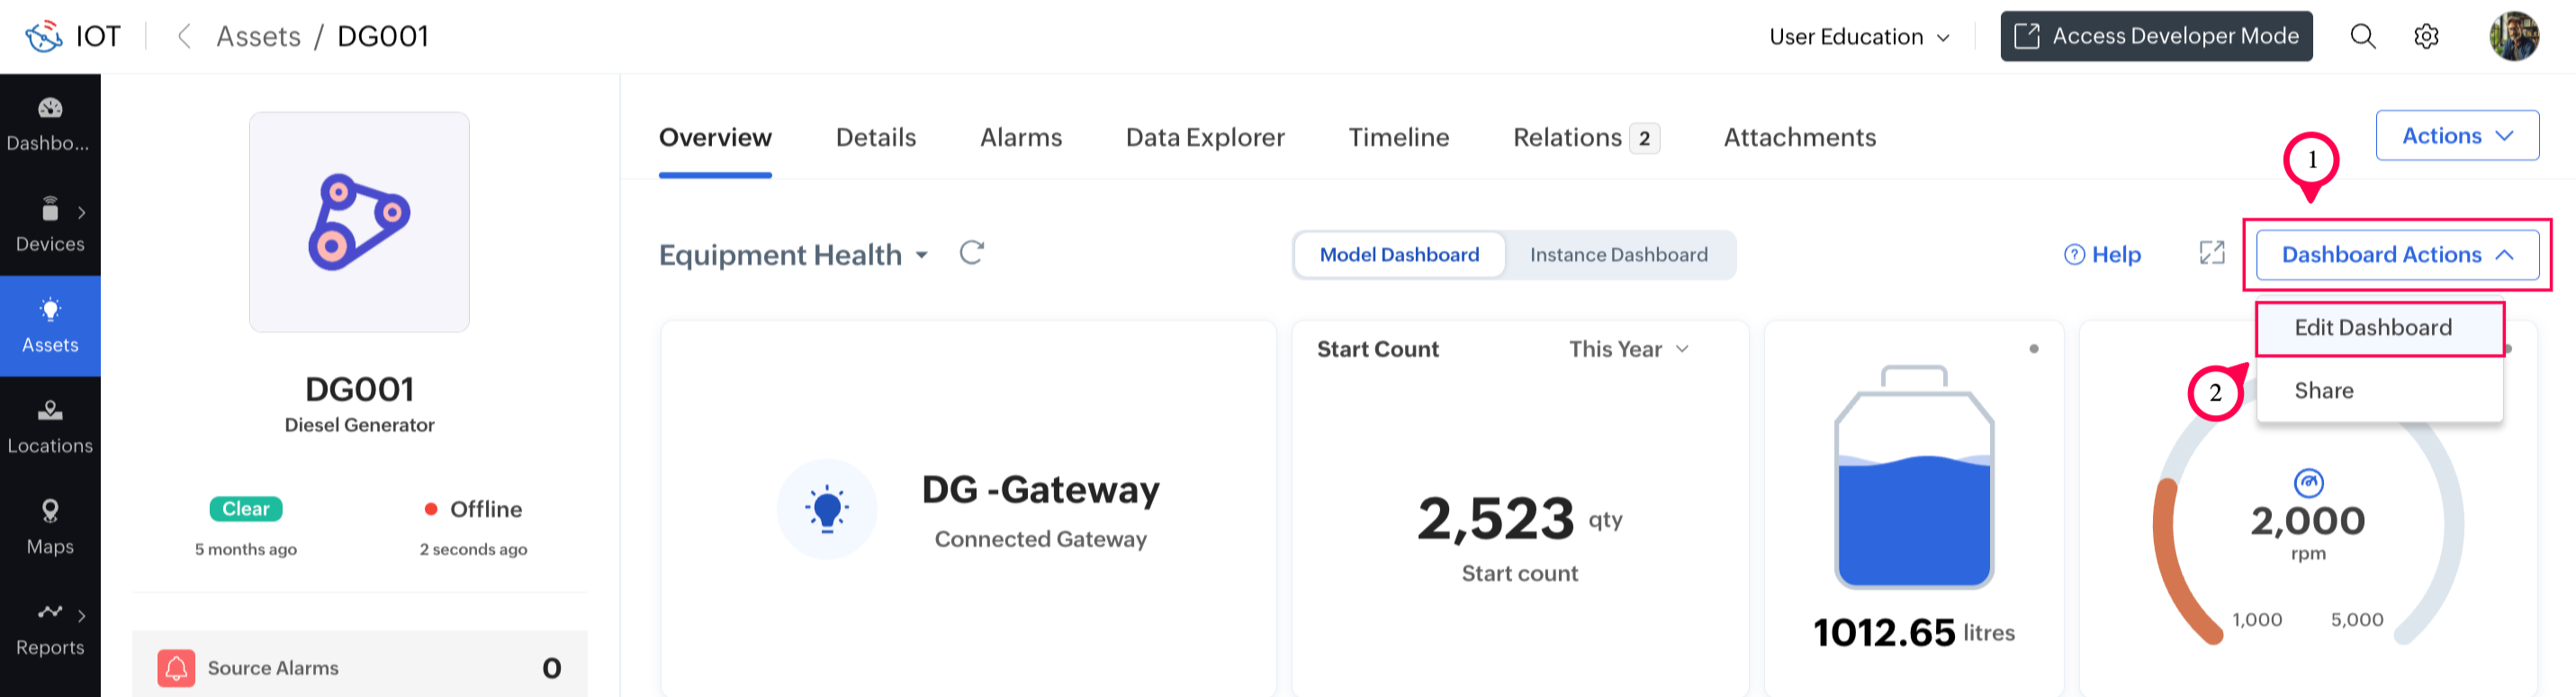Select Edit Dashboard menu option
This screenshot has width=2576, height=697.
tap(2372, 328)
